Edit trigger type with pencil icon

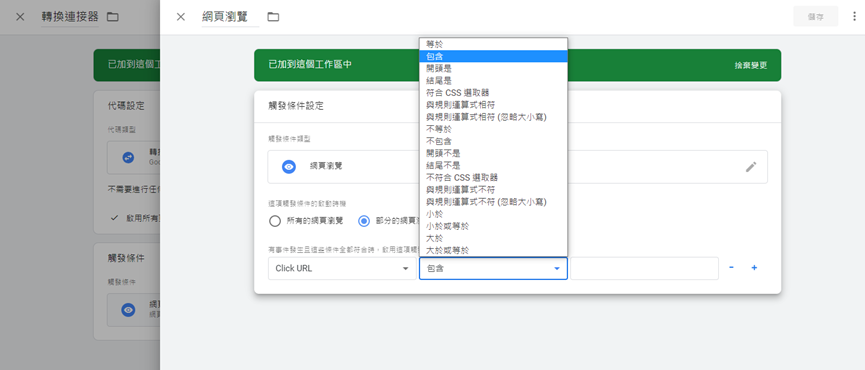751,167
